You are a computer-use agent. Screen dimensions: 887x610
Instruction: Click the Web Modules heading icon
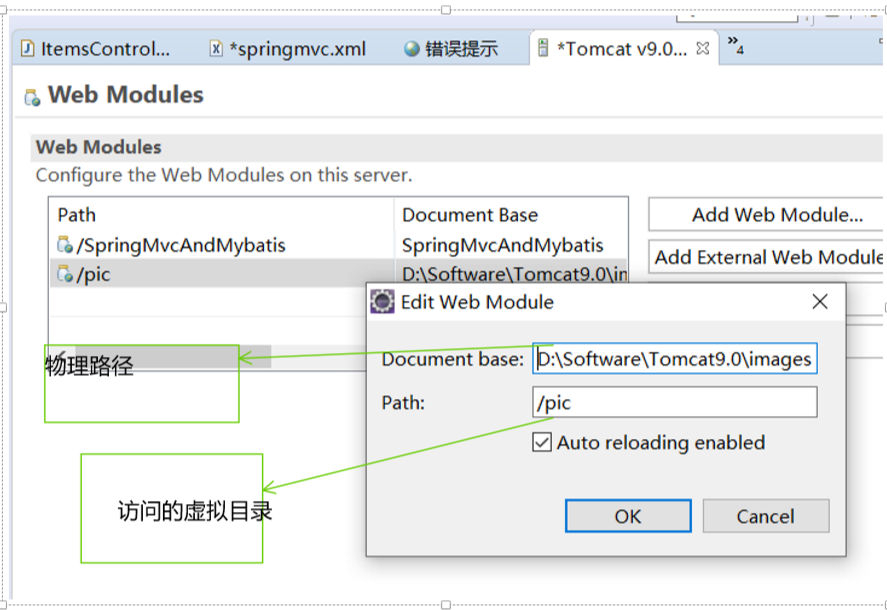tap(32, 97)
